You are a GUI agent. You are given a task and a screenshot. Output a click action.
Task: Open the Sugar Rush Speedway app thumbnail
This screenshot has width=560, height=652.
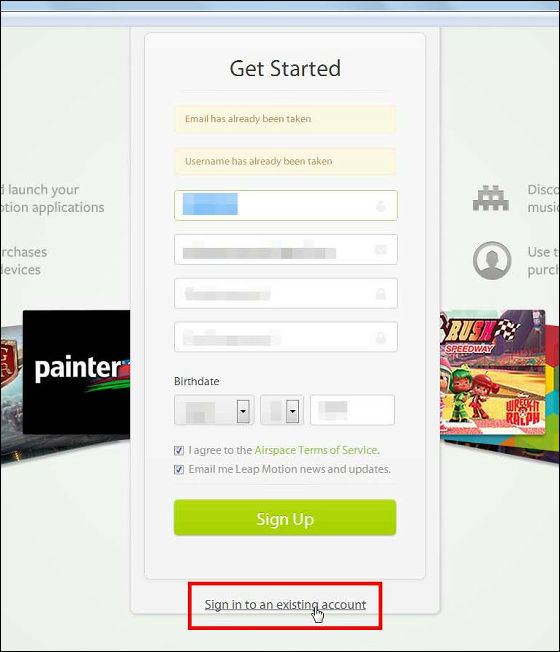tap(493, 372)
